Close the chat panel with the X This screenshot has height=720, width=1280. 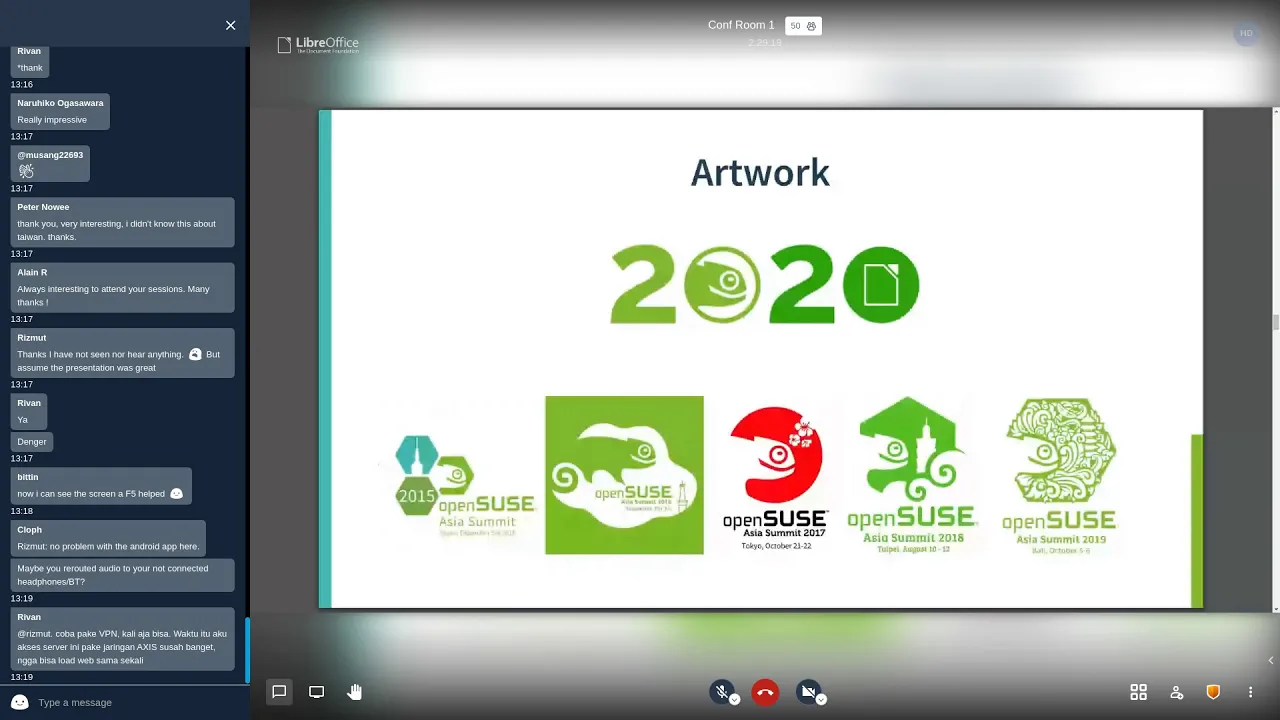230,25
